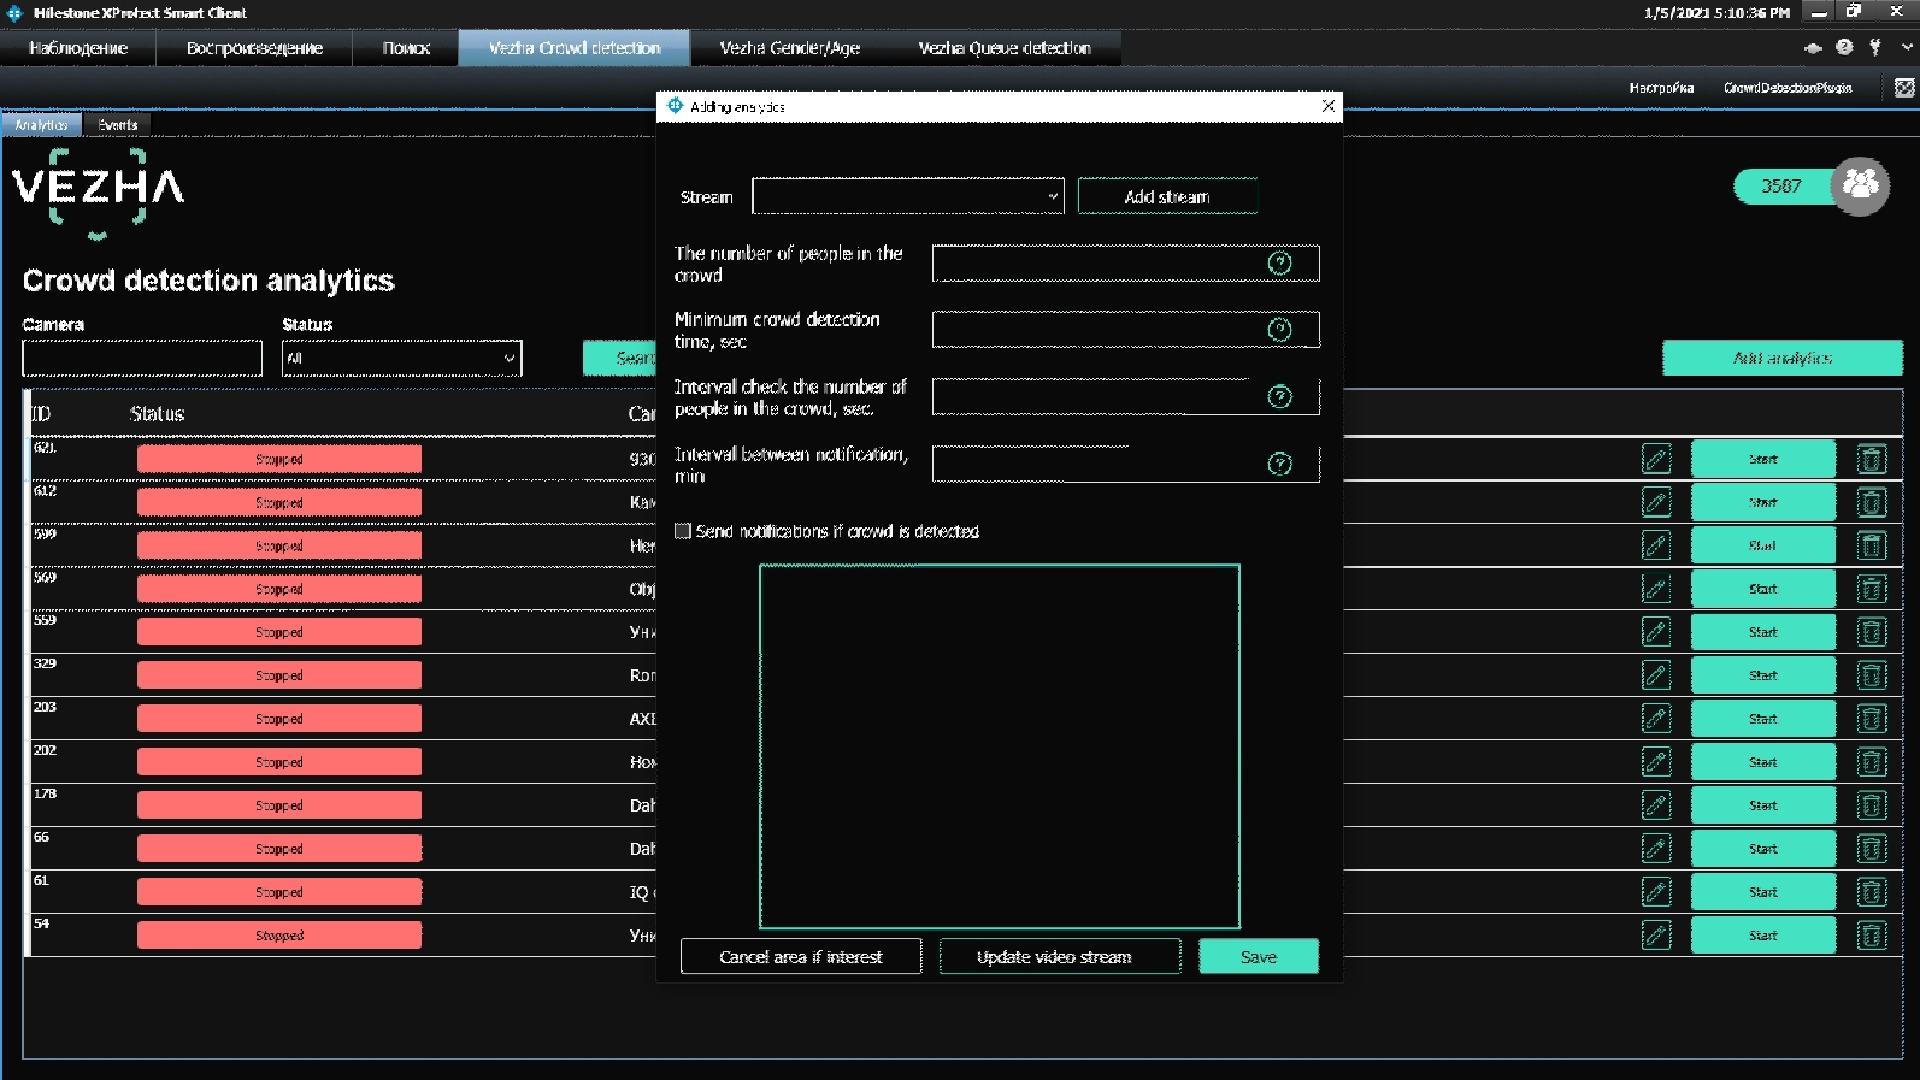Click the edit pencil icon for row 329
The width and height of the screenshot is (1920, 1080).
pos(1656,675)
